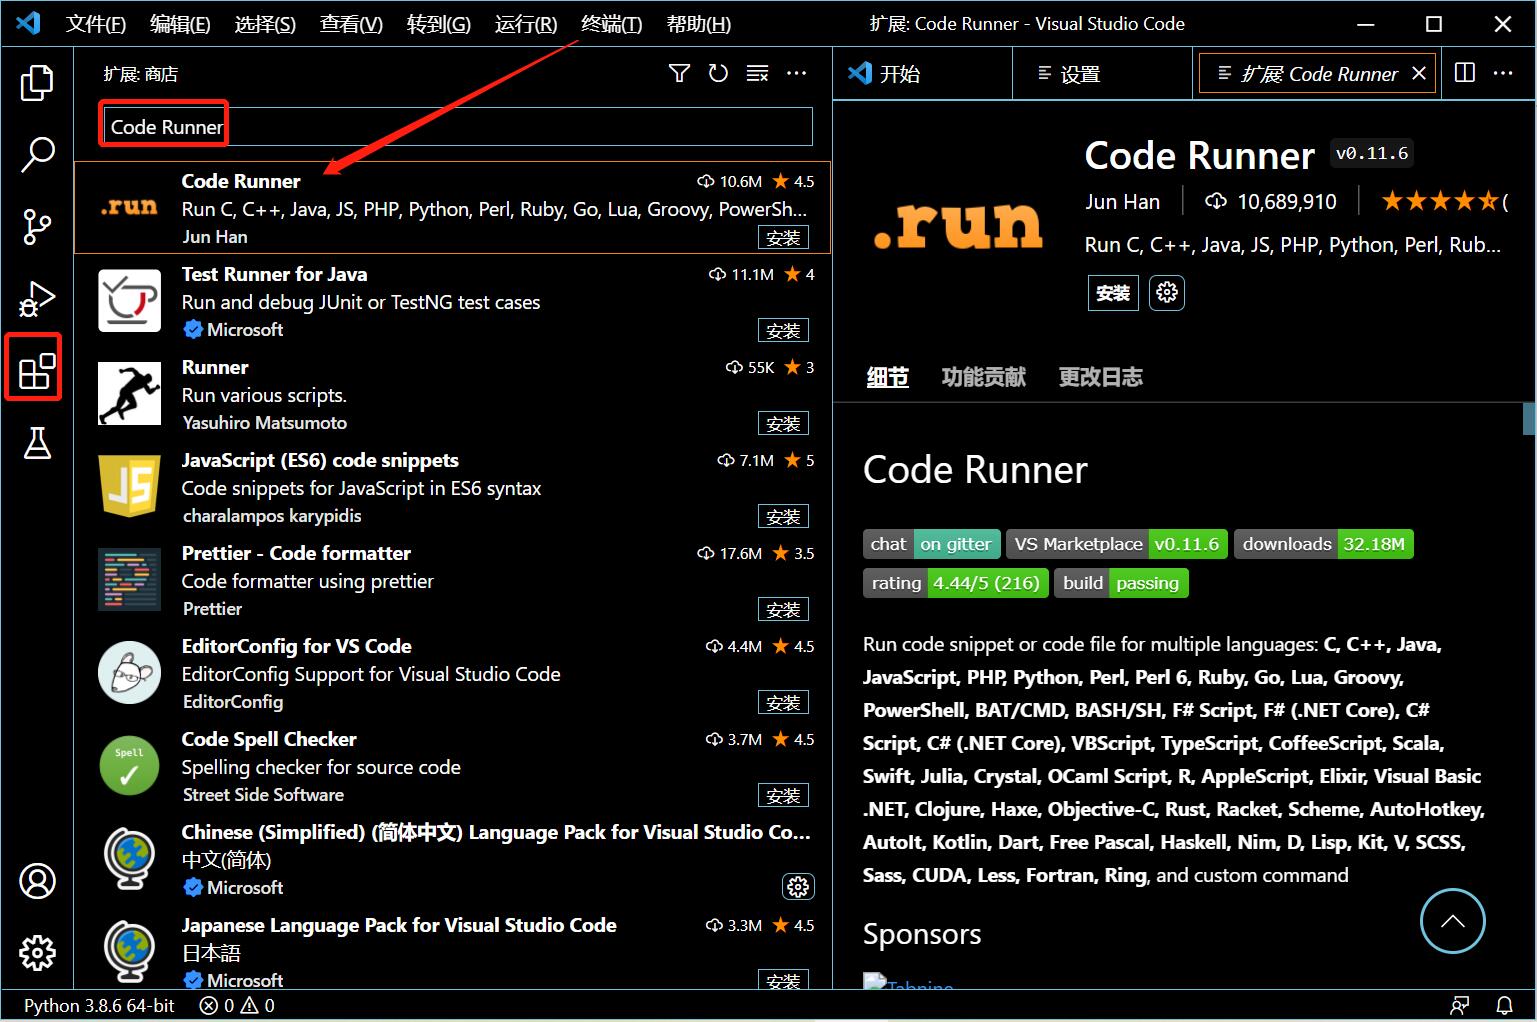Click the downloads 32.18M badge
The width and height of the screenshot is (1537, 1022).
(1324, 544)
